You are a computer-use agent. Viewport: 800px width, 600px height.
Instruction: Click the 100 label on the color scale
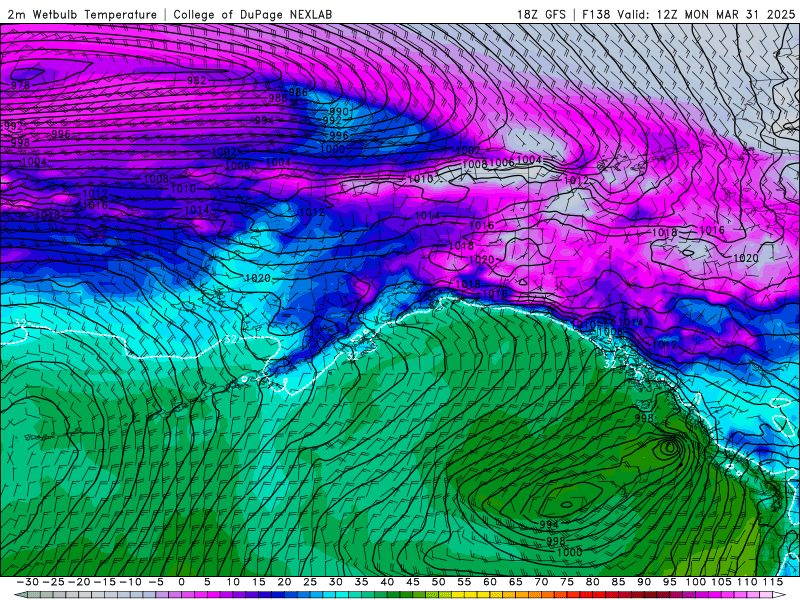(695, 582)
